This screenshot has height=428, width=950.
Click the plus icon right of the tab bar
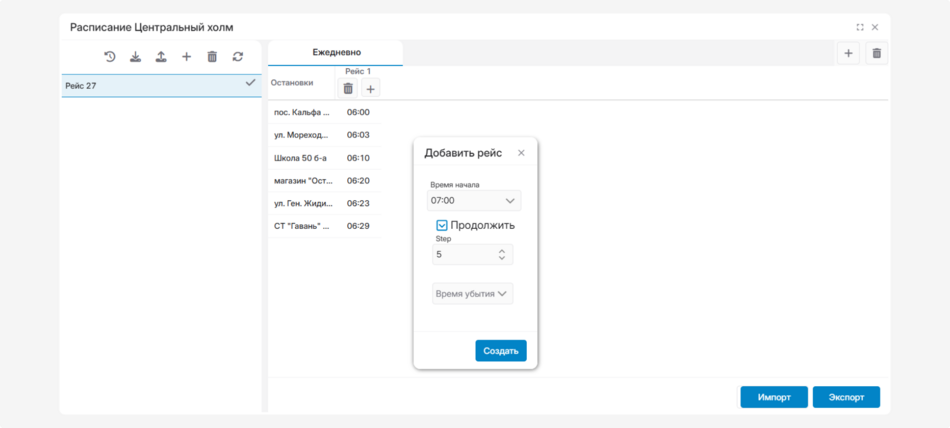(x=848, y=53)
